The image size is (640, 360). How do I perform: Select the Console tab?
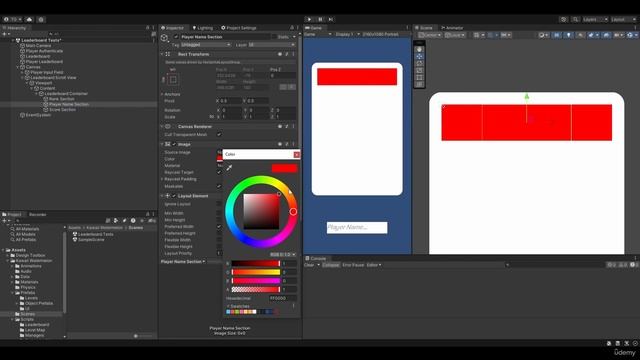click(316, 258)
